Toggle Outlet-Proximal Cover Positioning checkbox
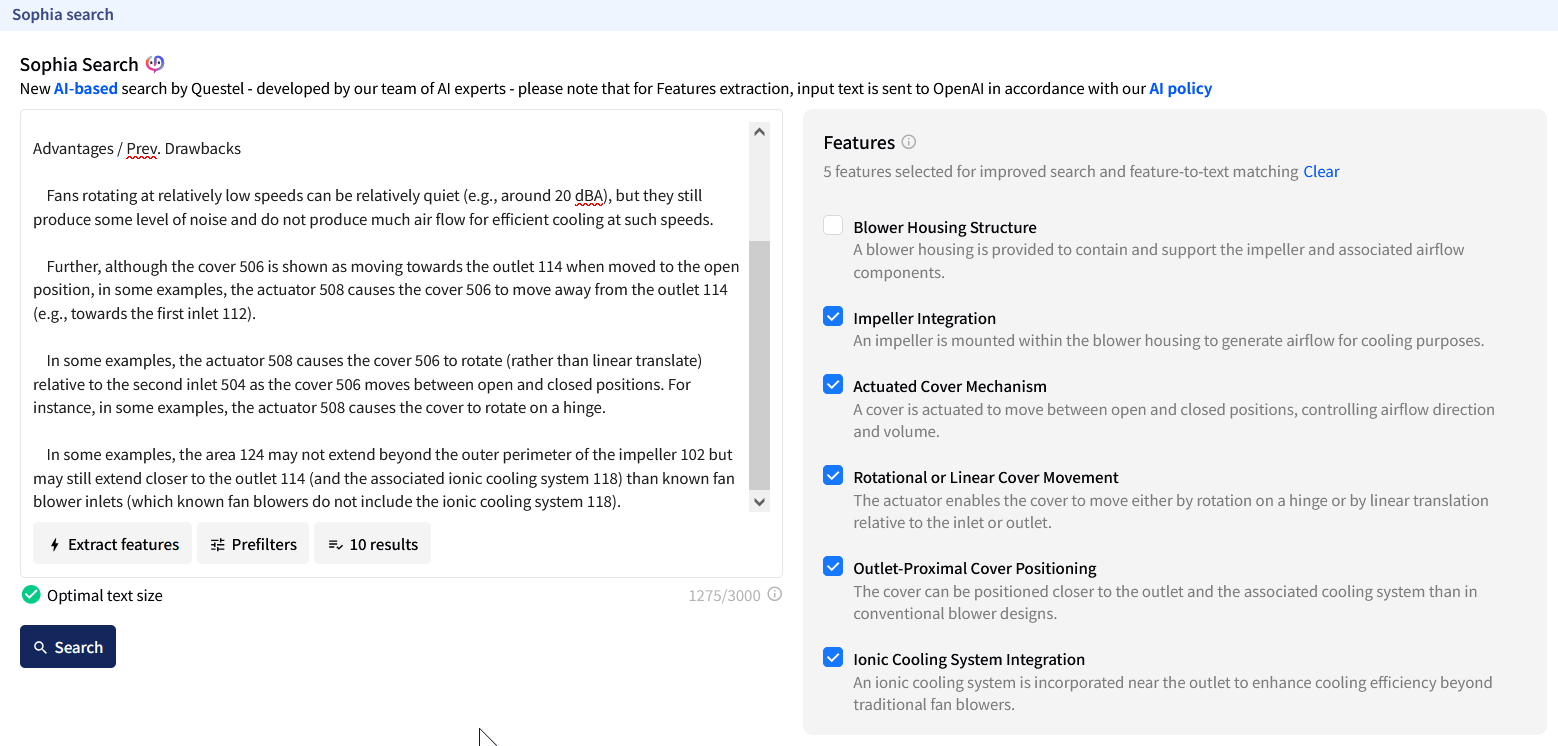 [833, 567]
